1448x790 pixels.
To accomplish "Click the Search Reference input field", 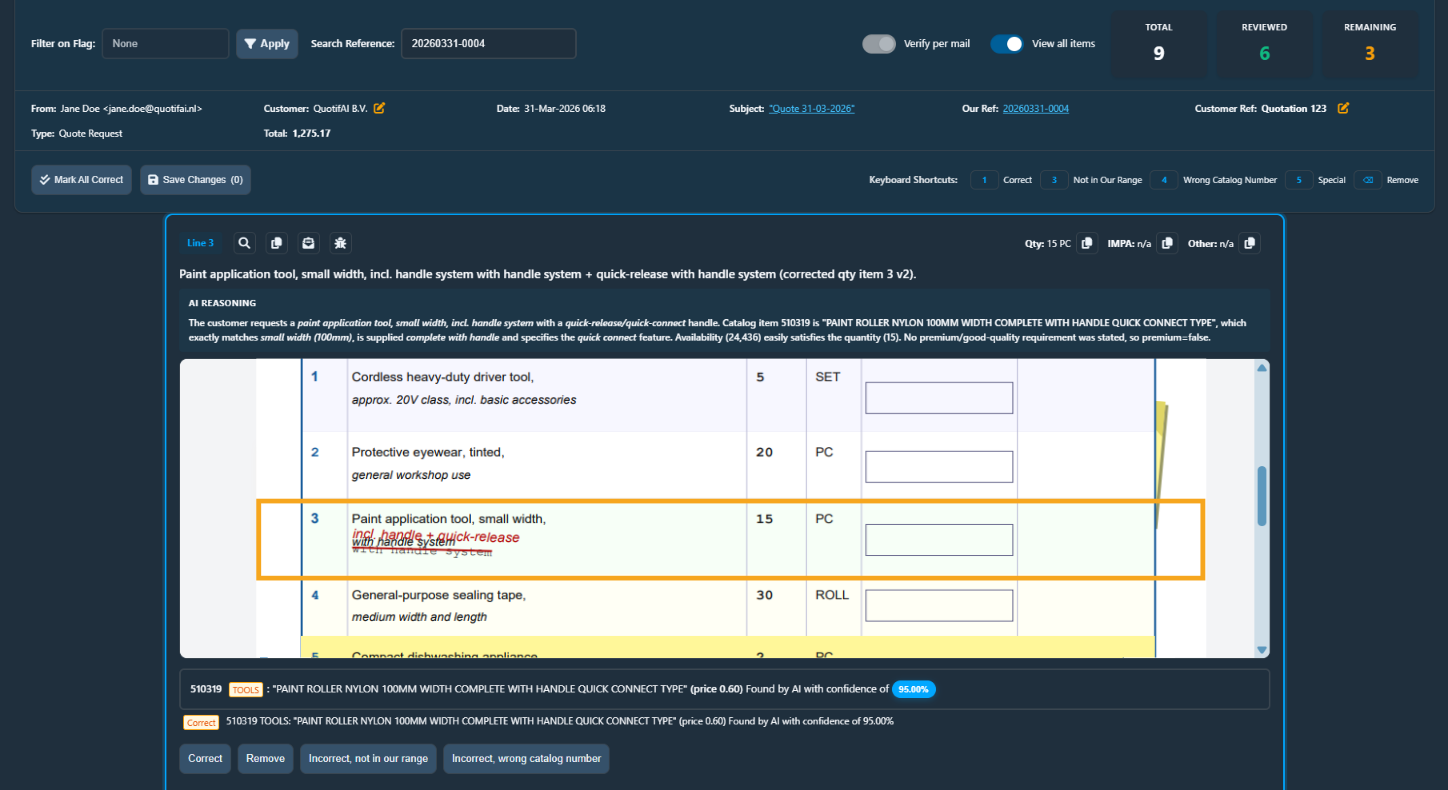I will [488, 43].
